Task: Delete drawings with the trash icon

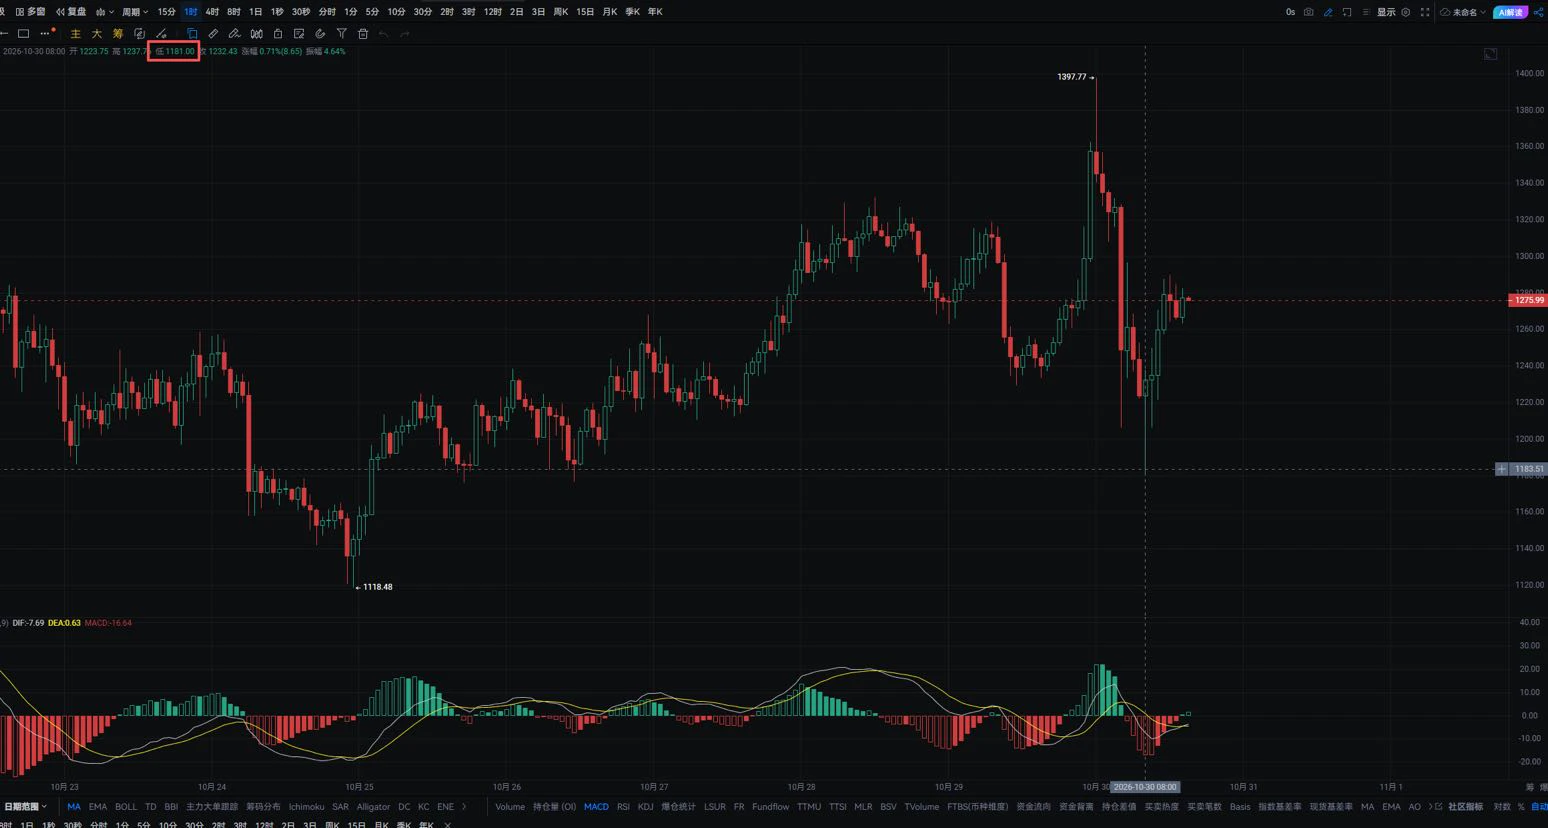Action: [363, 34]
